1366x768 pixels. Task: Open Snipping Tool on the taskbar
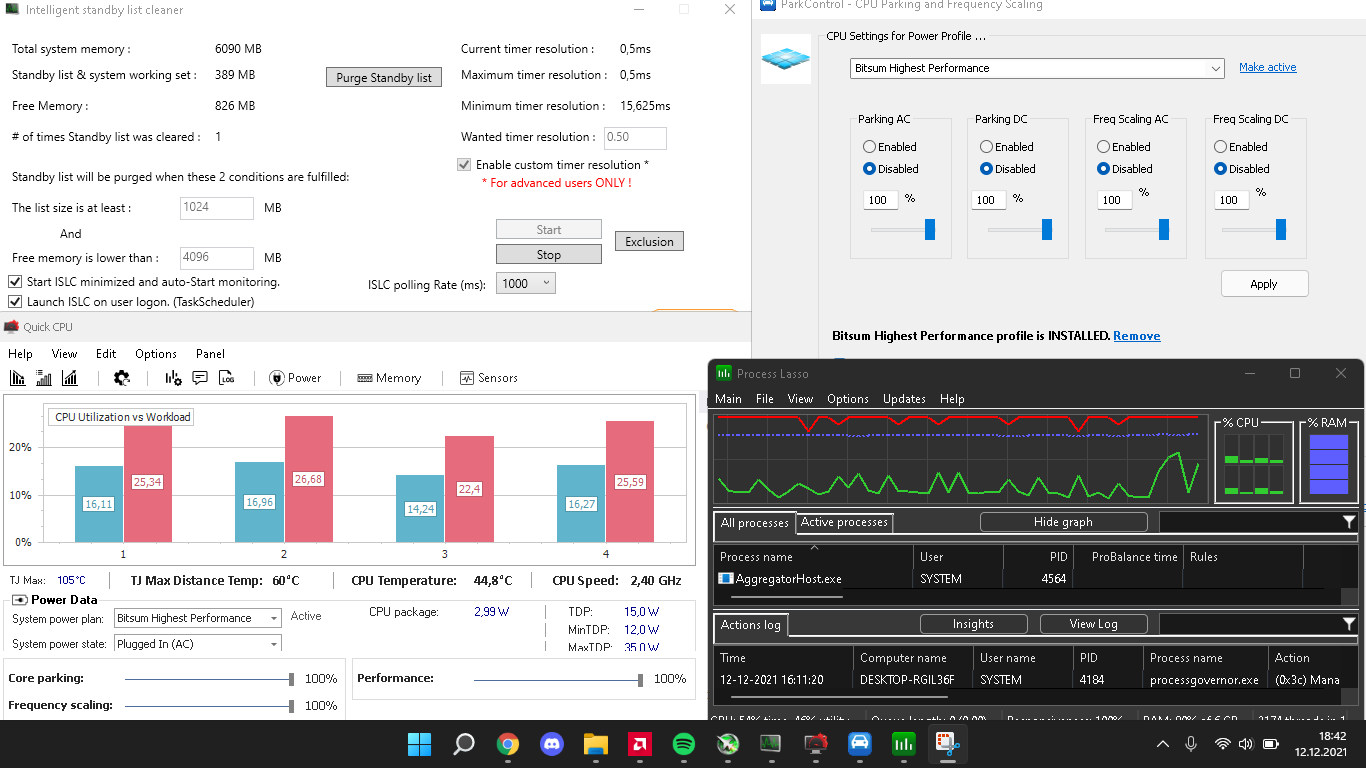pos(947,744)
